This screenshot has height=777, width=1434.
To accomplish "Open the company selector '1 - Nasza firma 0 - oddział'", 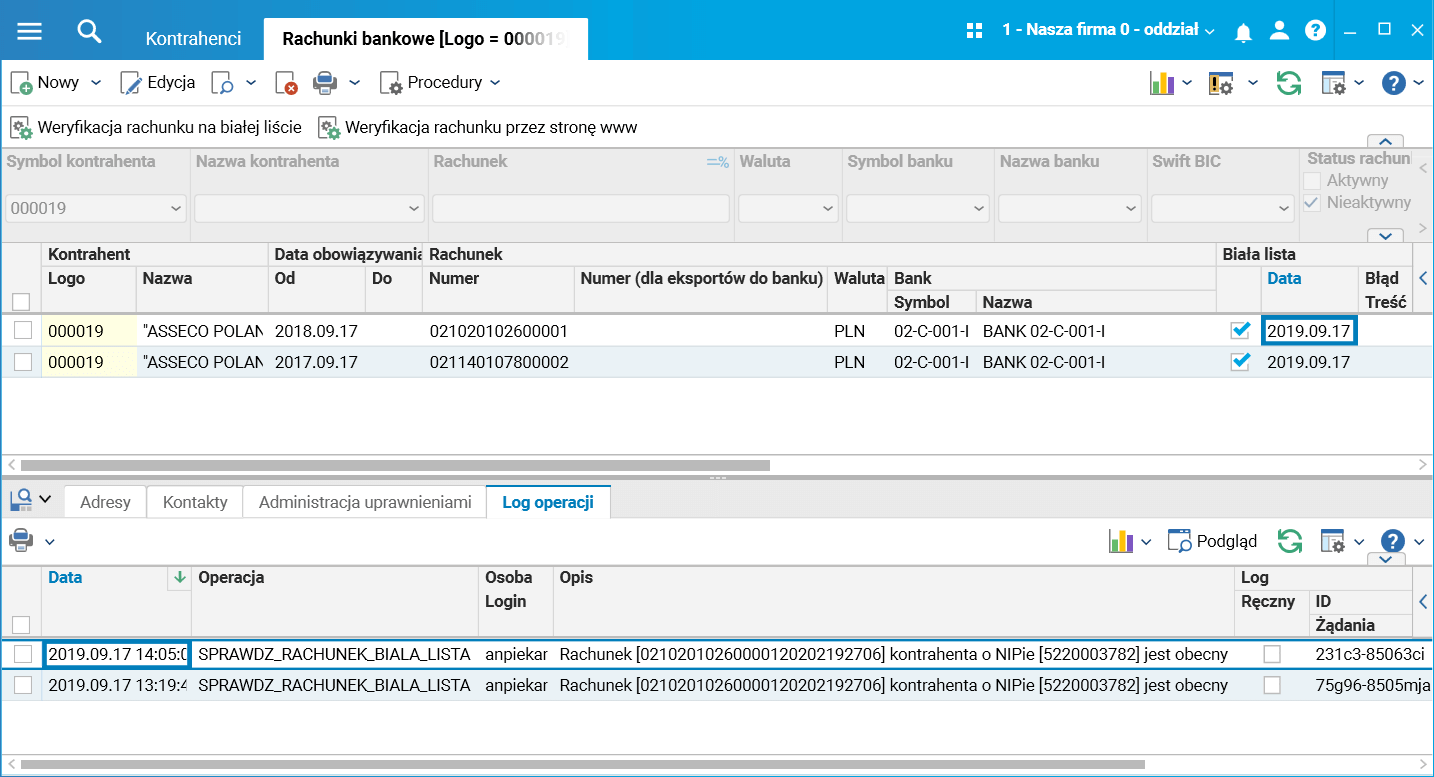I will point(1108,31).
